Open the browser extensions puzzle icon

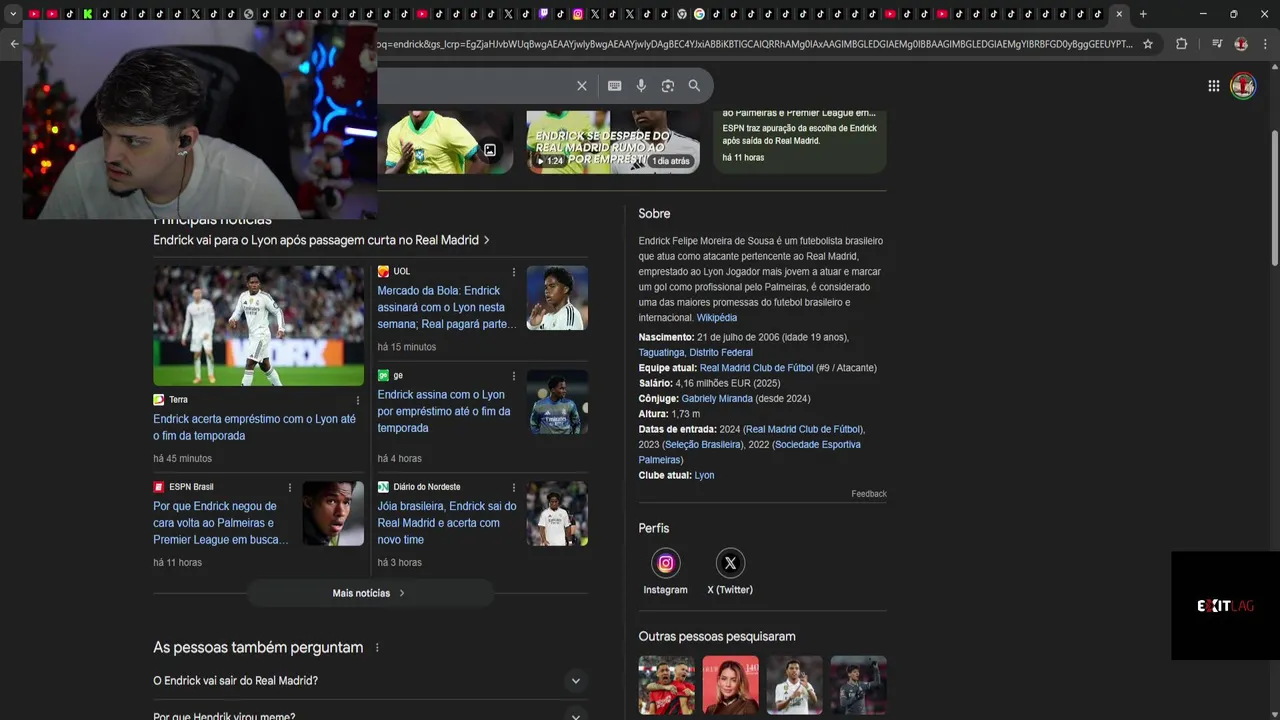pos(1181,44)
